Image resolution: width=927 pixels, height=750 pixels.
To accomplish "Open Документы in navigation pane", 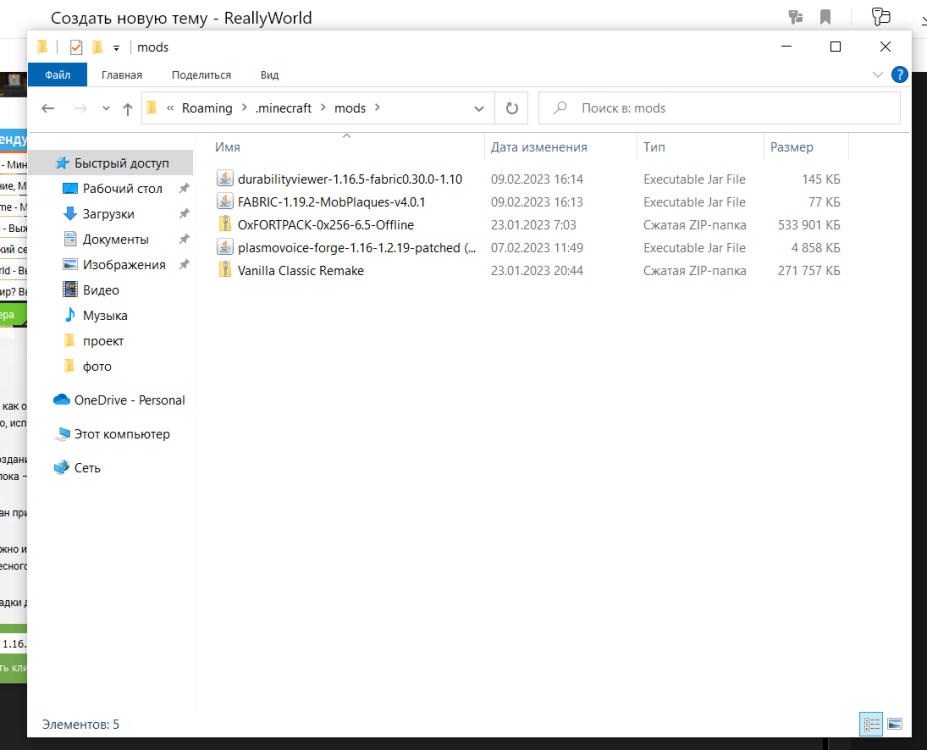I will click(x=115, y=239).
